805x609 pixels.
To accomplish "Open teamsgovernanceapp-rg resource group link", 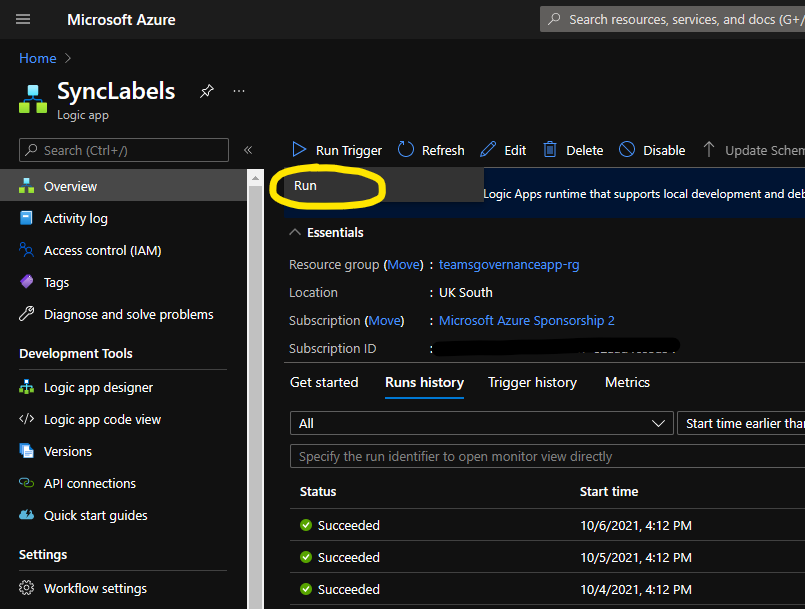I will (509, 265).
